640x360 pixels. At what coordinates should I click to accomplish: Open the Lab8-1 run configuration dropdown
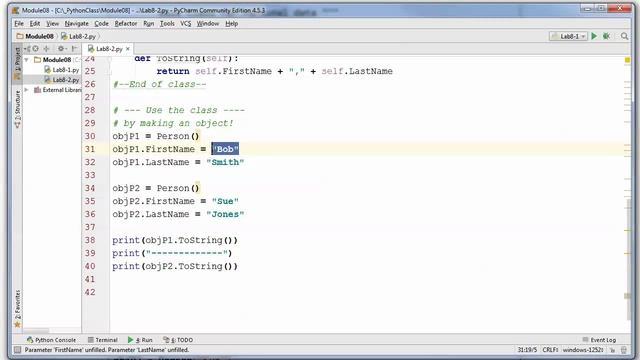point(568,36)
